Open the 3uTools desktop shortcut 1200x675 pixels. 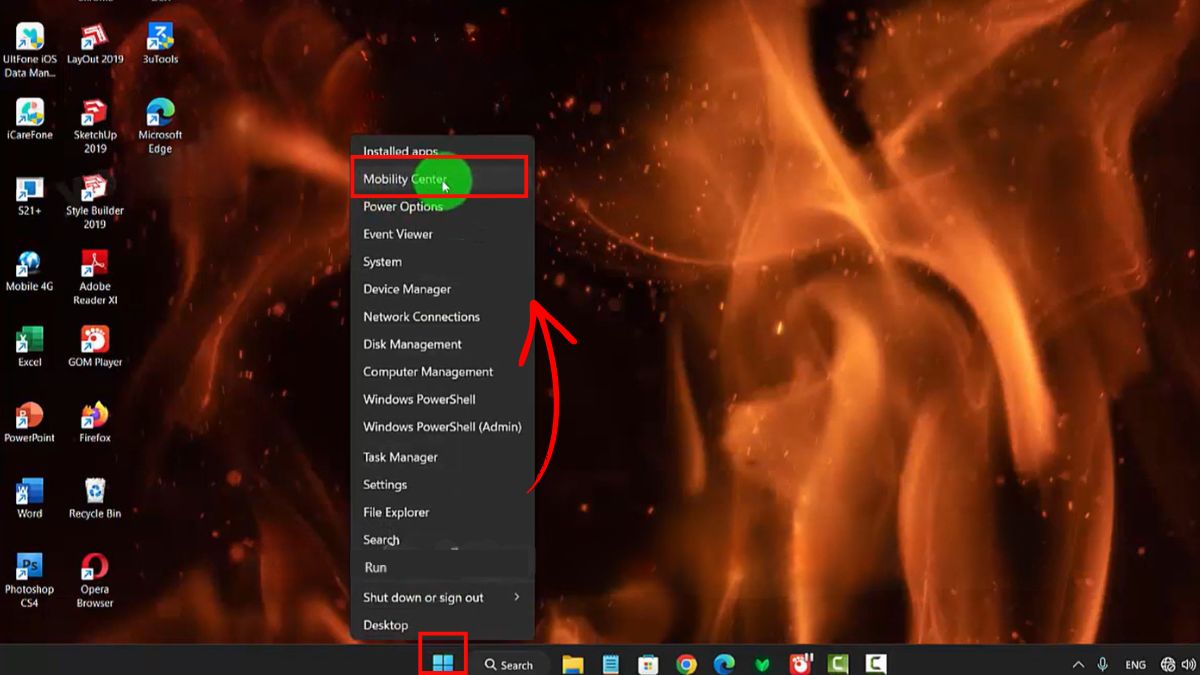click(160, 44)
